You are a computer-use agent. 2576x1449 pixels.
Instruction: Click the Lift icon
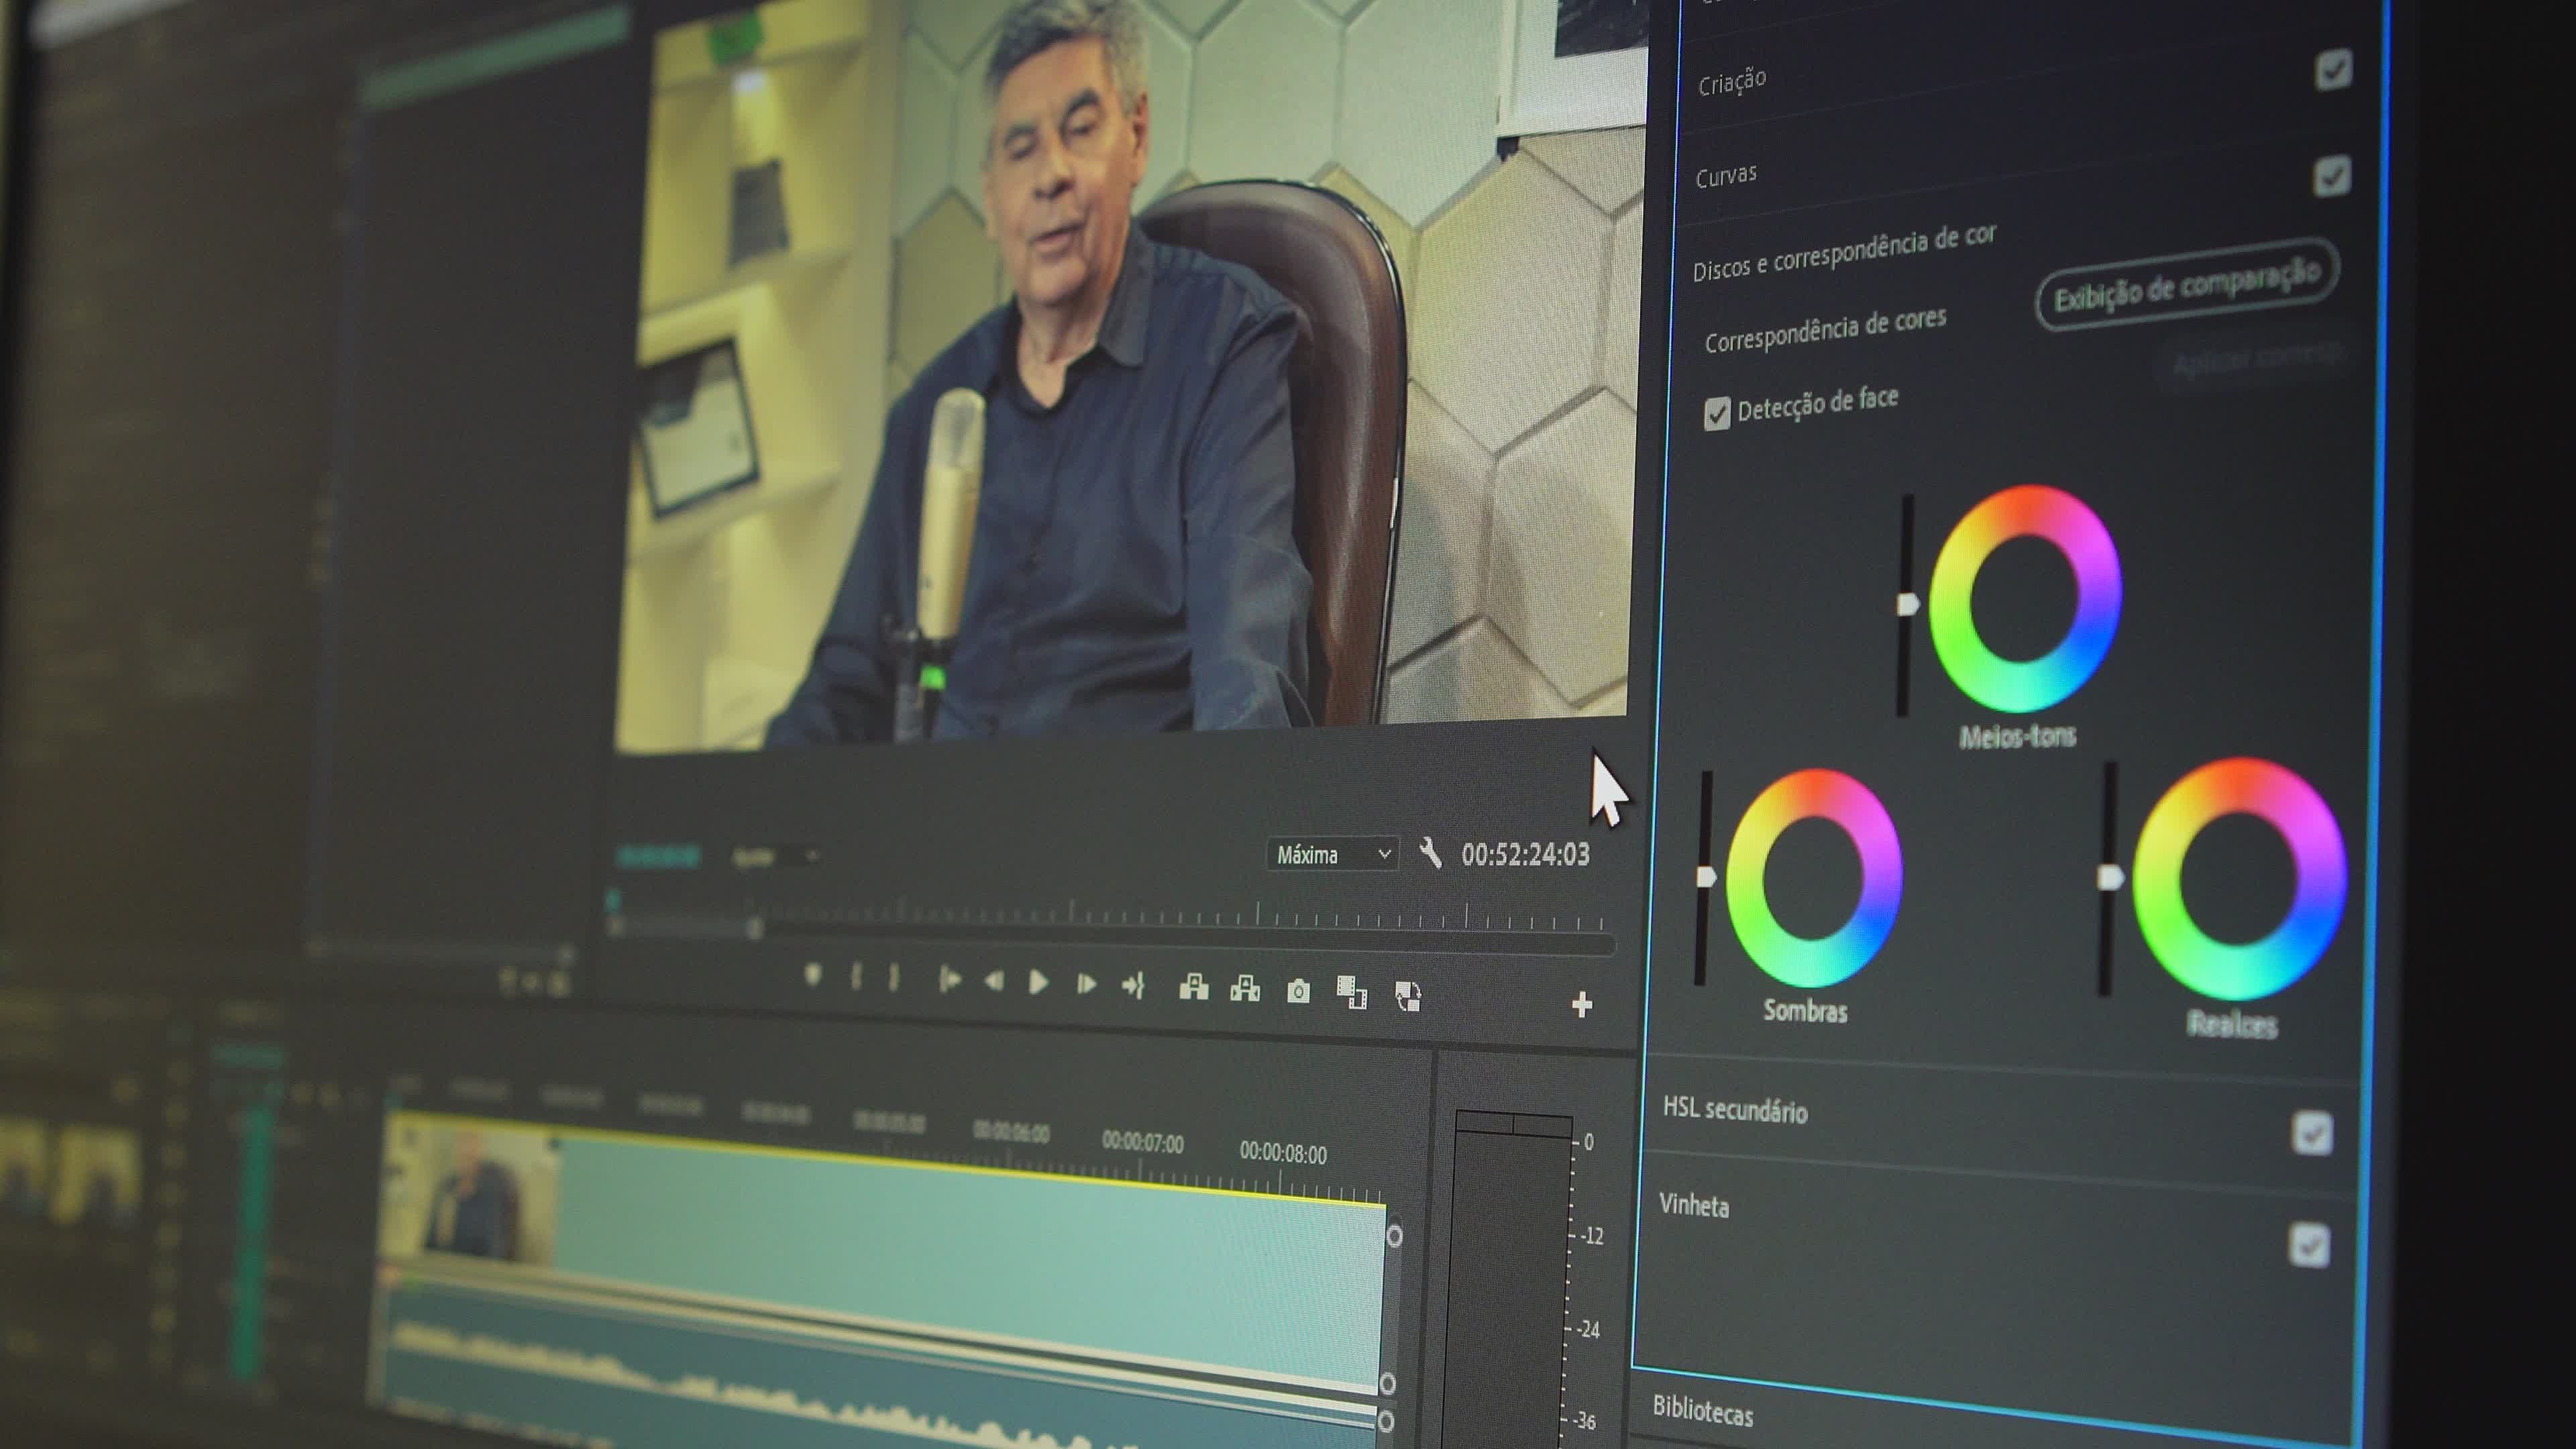point(1193,988)
